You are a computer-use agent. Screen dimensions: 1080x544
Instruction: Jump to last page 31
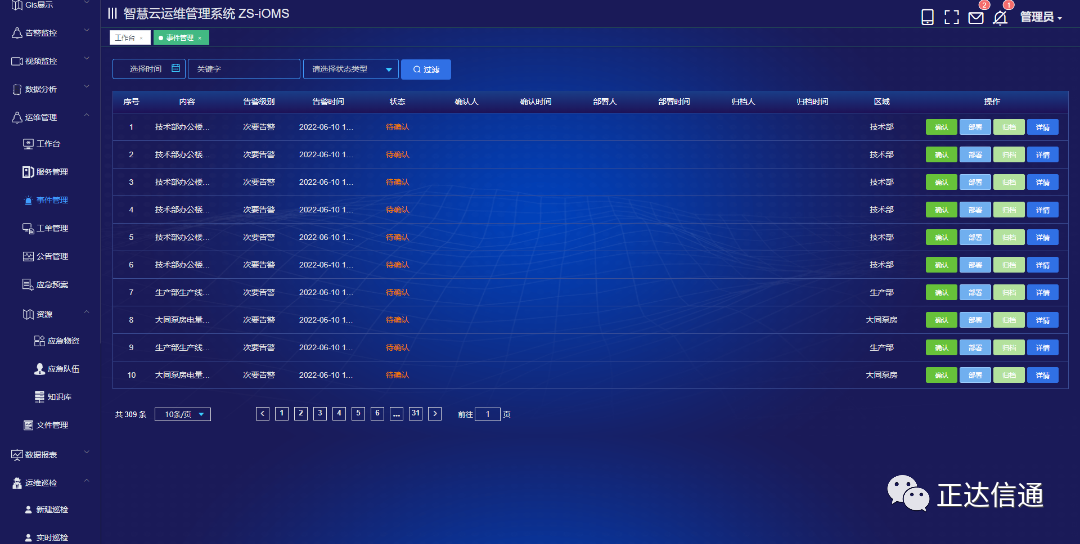[x=415, y=414]
